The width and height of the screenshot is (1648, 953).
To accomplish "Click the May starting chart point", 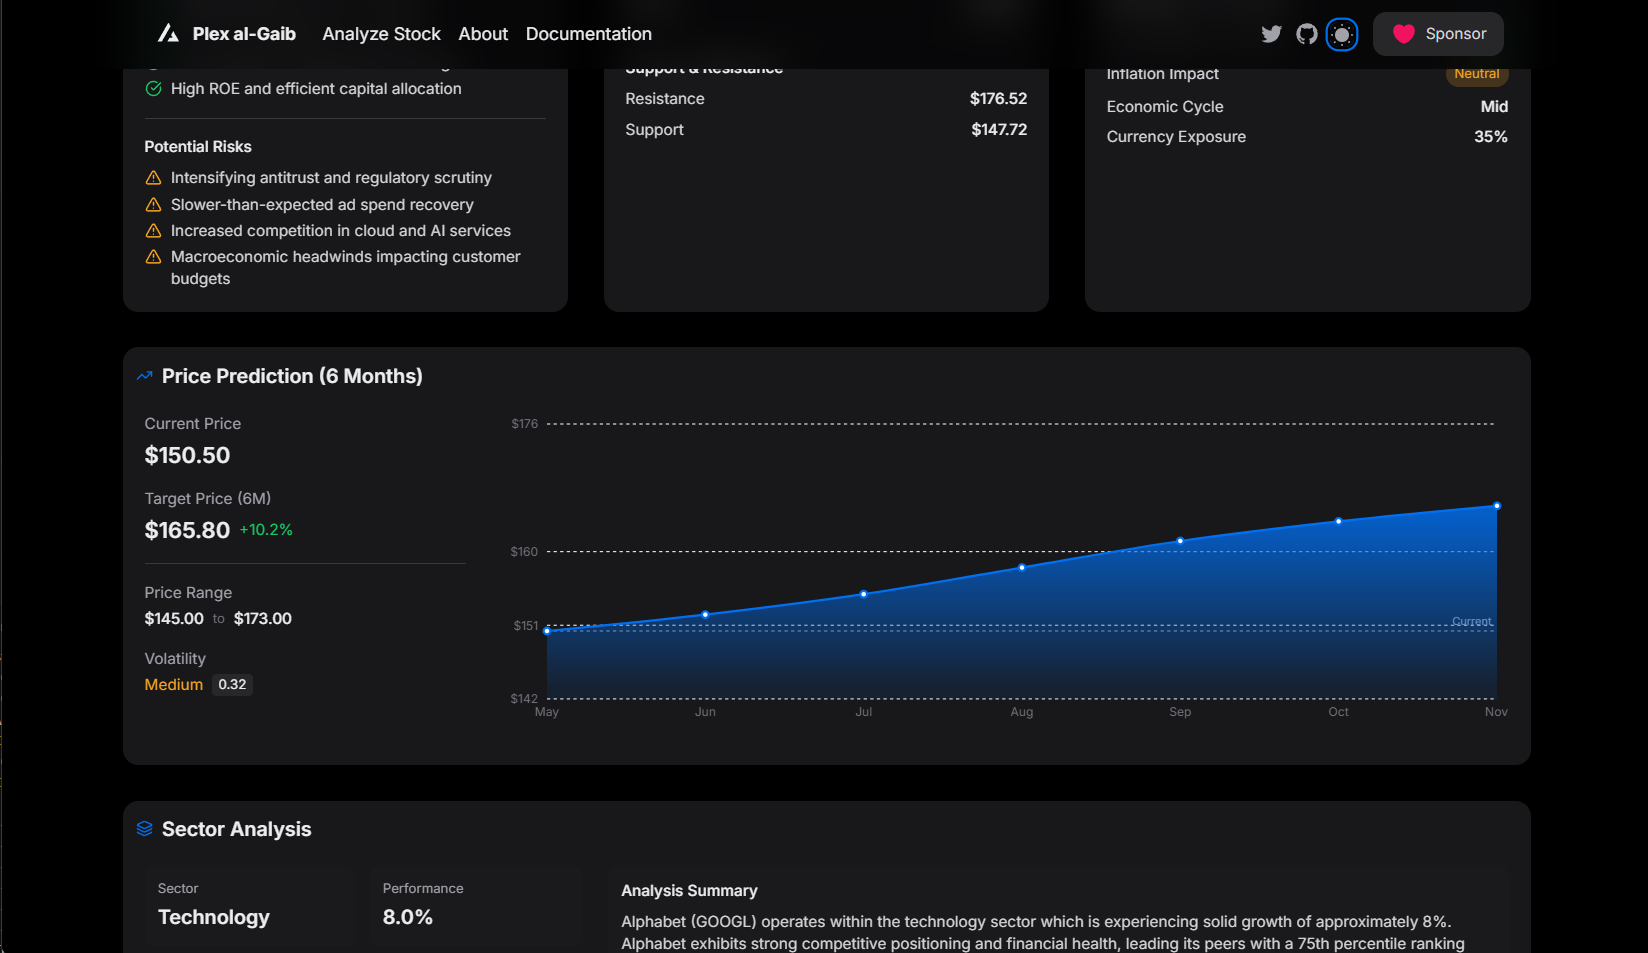I will coord(547,631).
